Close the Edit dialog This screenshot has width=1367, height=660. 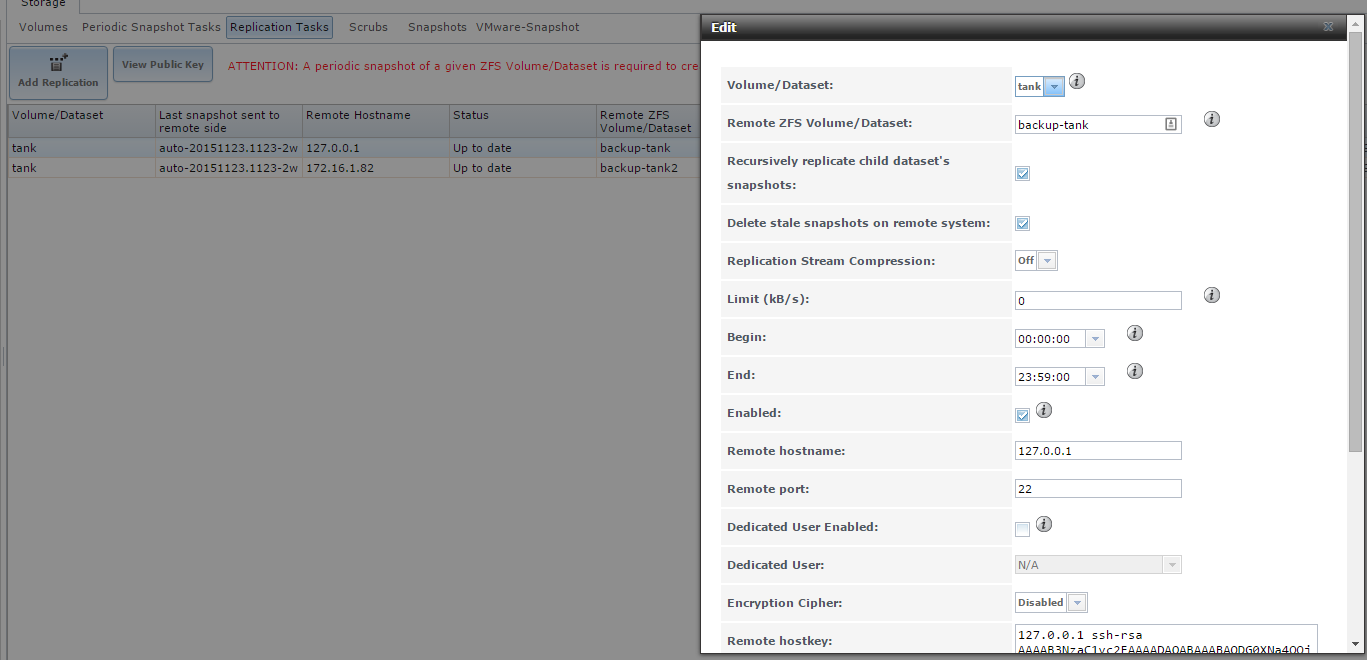1328,27
